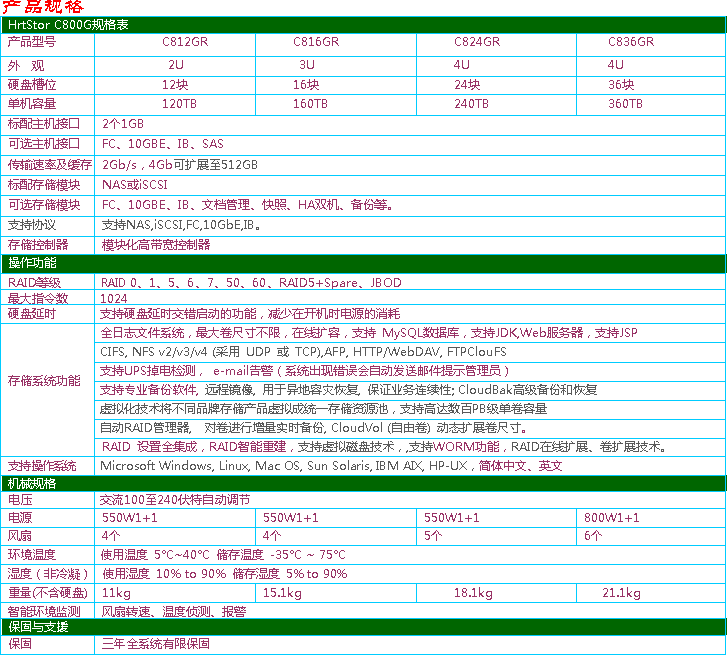Click the environment temperature value '5°C~40°C'

(182, 555)
